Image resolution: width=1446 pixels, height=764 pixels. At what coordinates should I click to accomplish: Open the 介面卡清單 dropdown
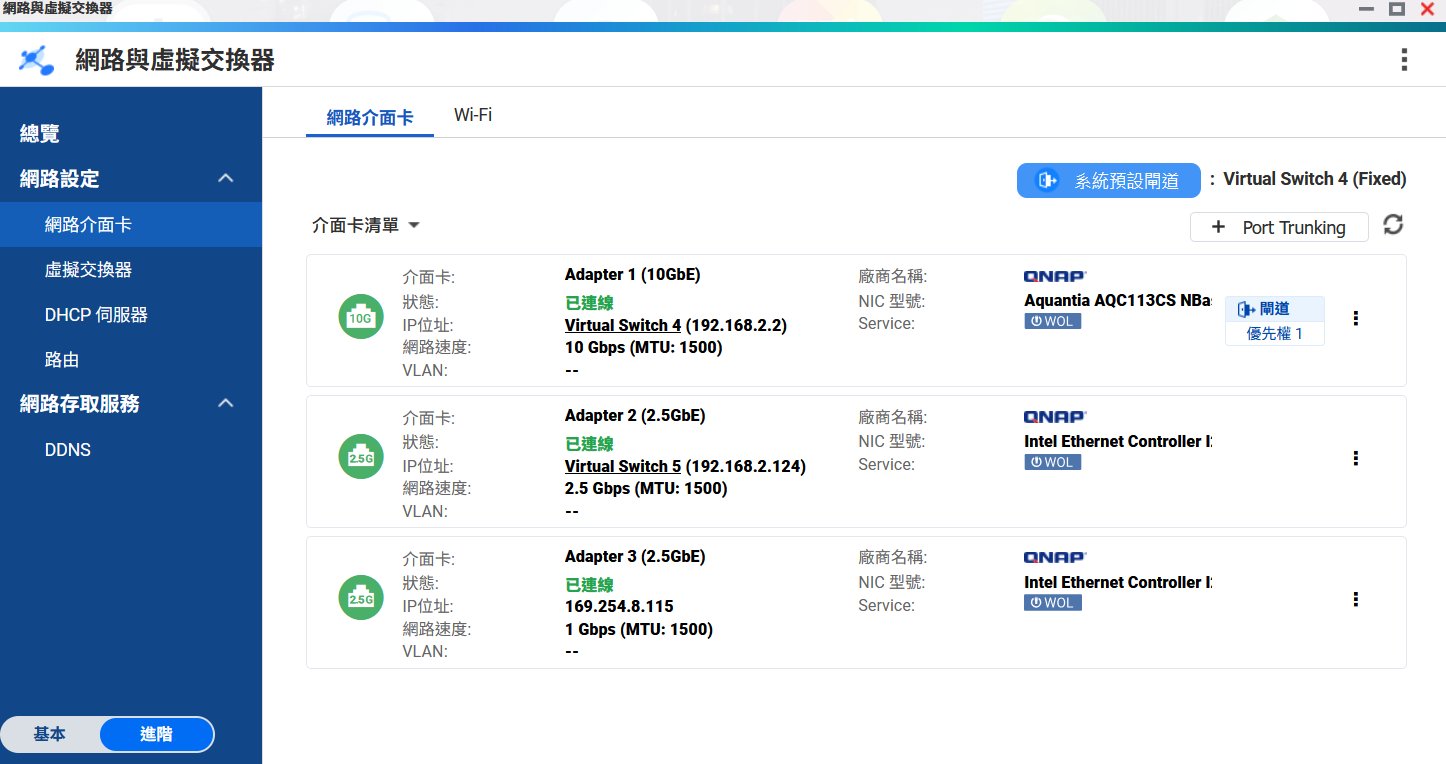pyautogui.click(x=365, y=227)
